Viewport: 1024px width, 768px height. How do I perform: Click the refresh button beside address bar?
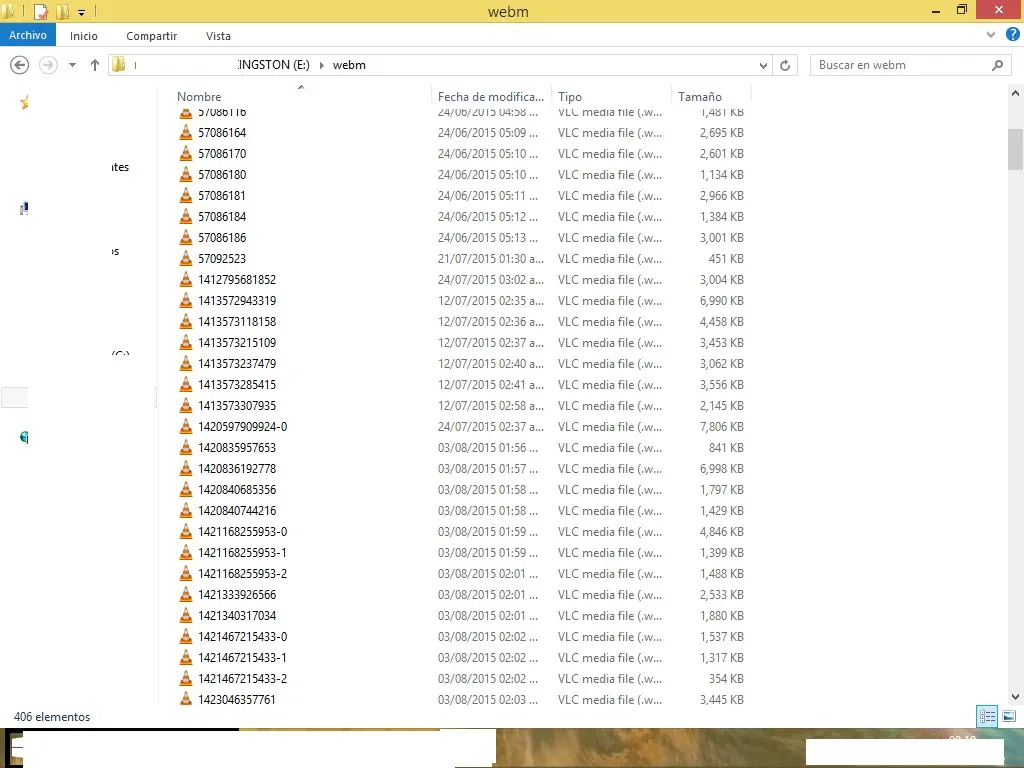click(x=785, y=65)
